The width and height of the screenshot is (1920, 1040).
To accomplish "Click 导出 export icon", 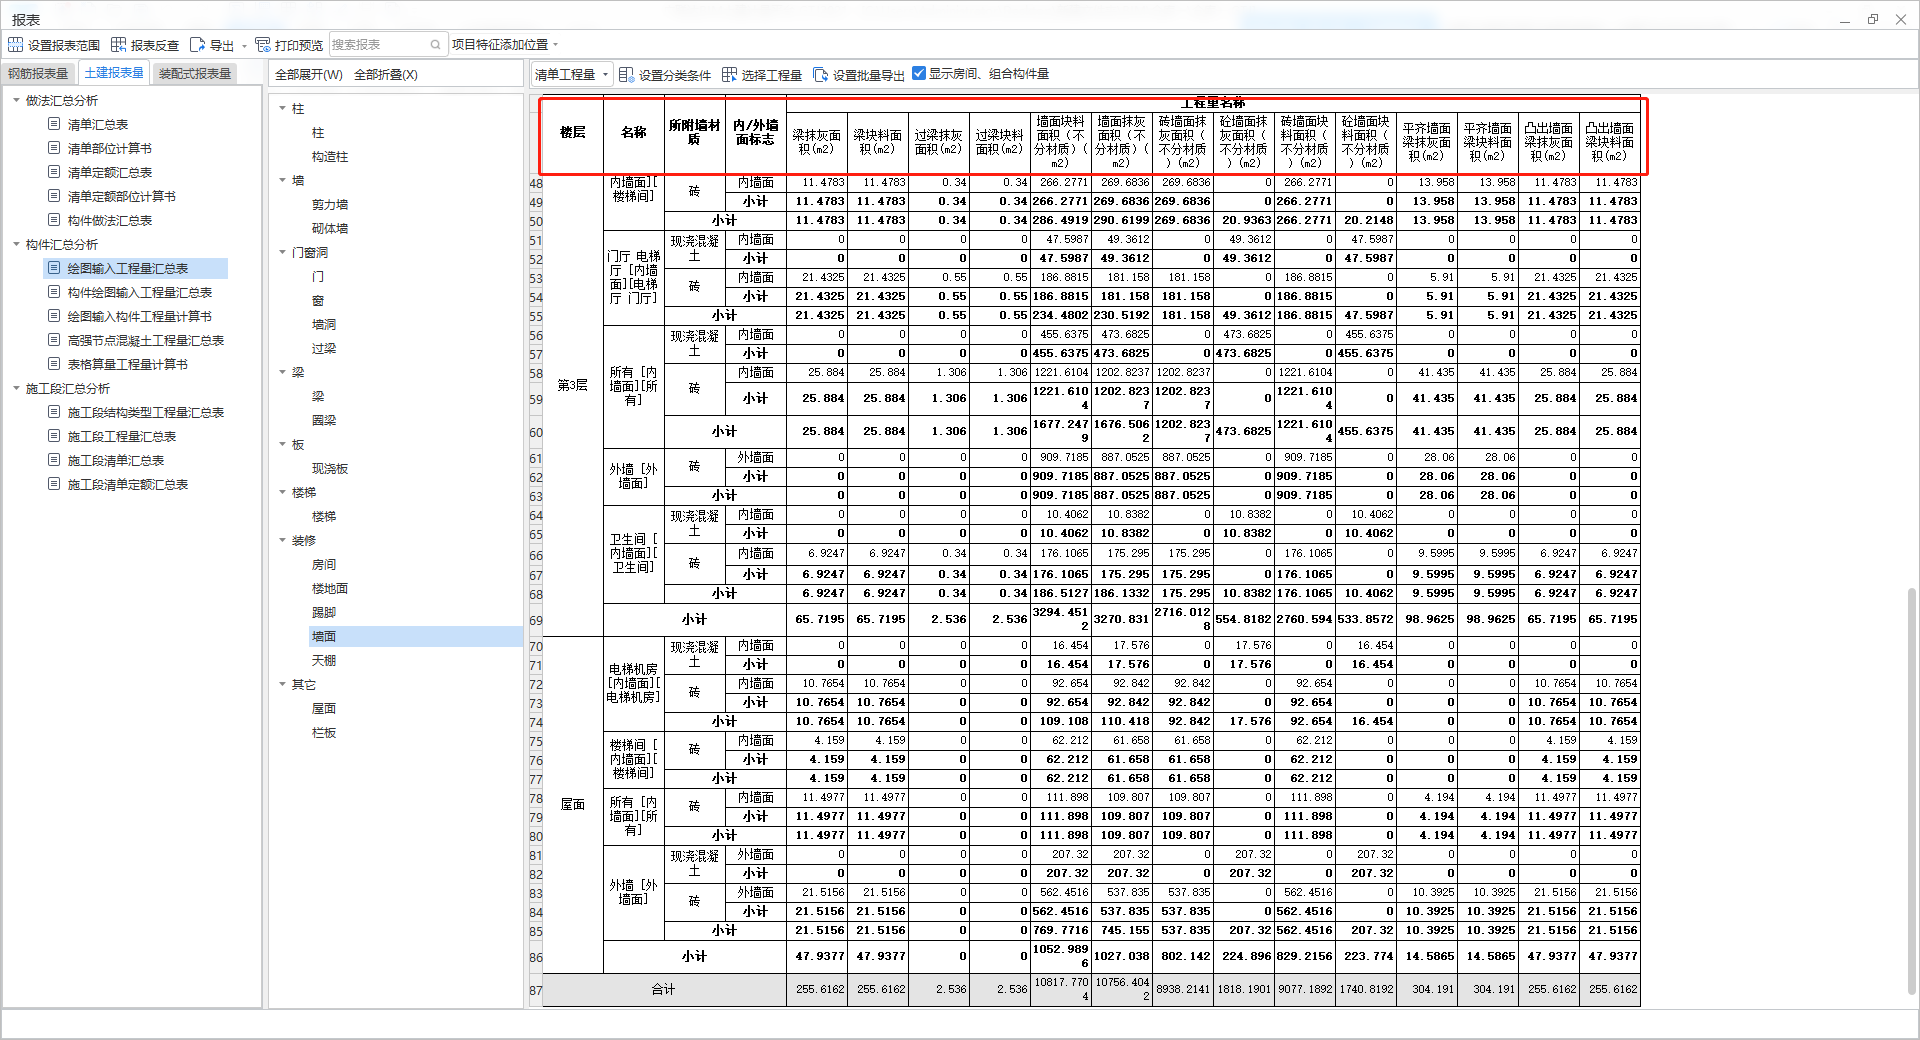I will pos(197,45).
